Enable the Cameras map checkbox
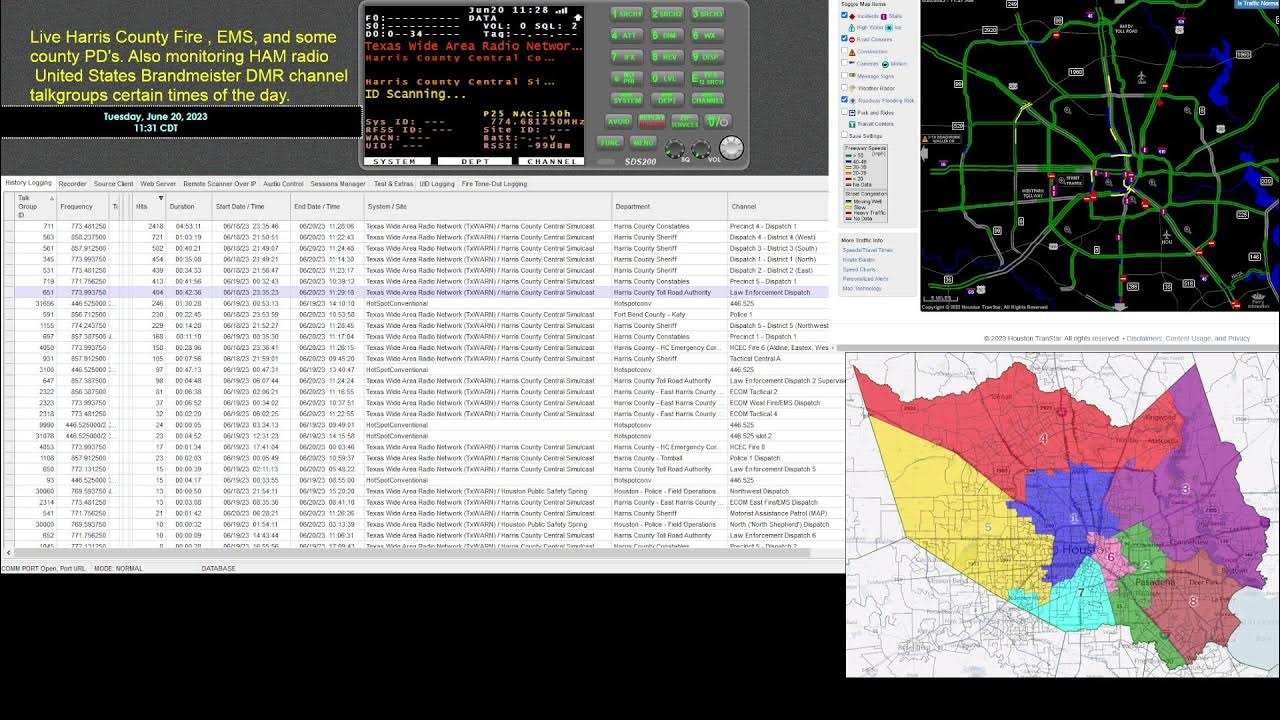 tap(844, 63)
